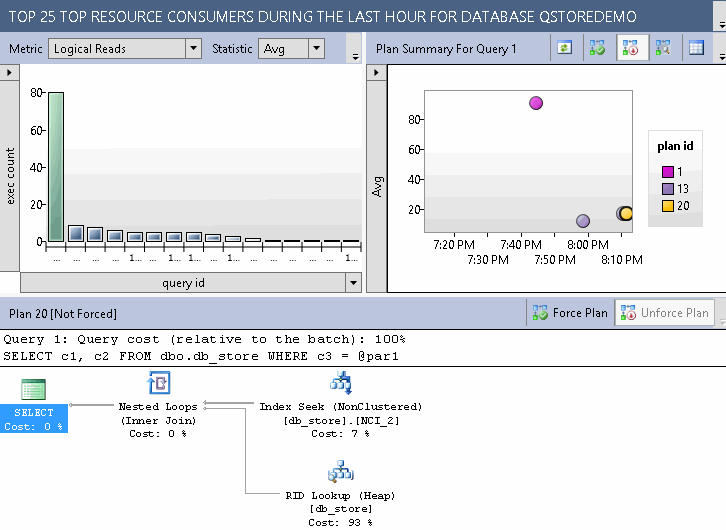The height and width of the screenshot is (530, 726).
Task: Click the Nested Loops operator icon
Action: (158, 383)
